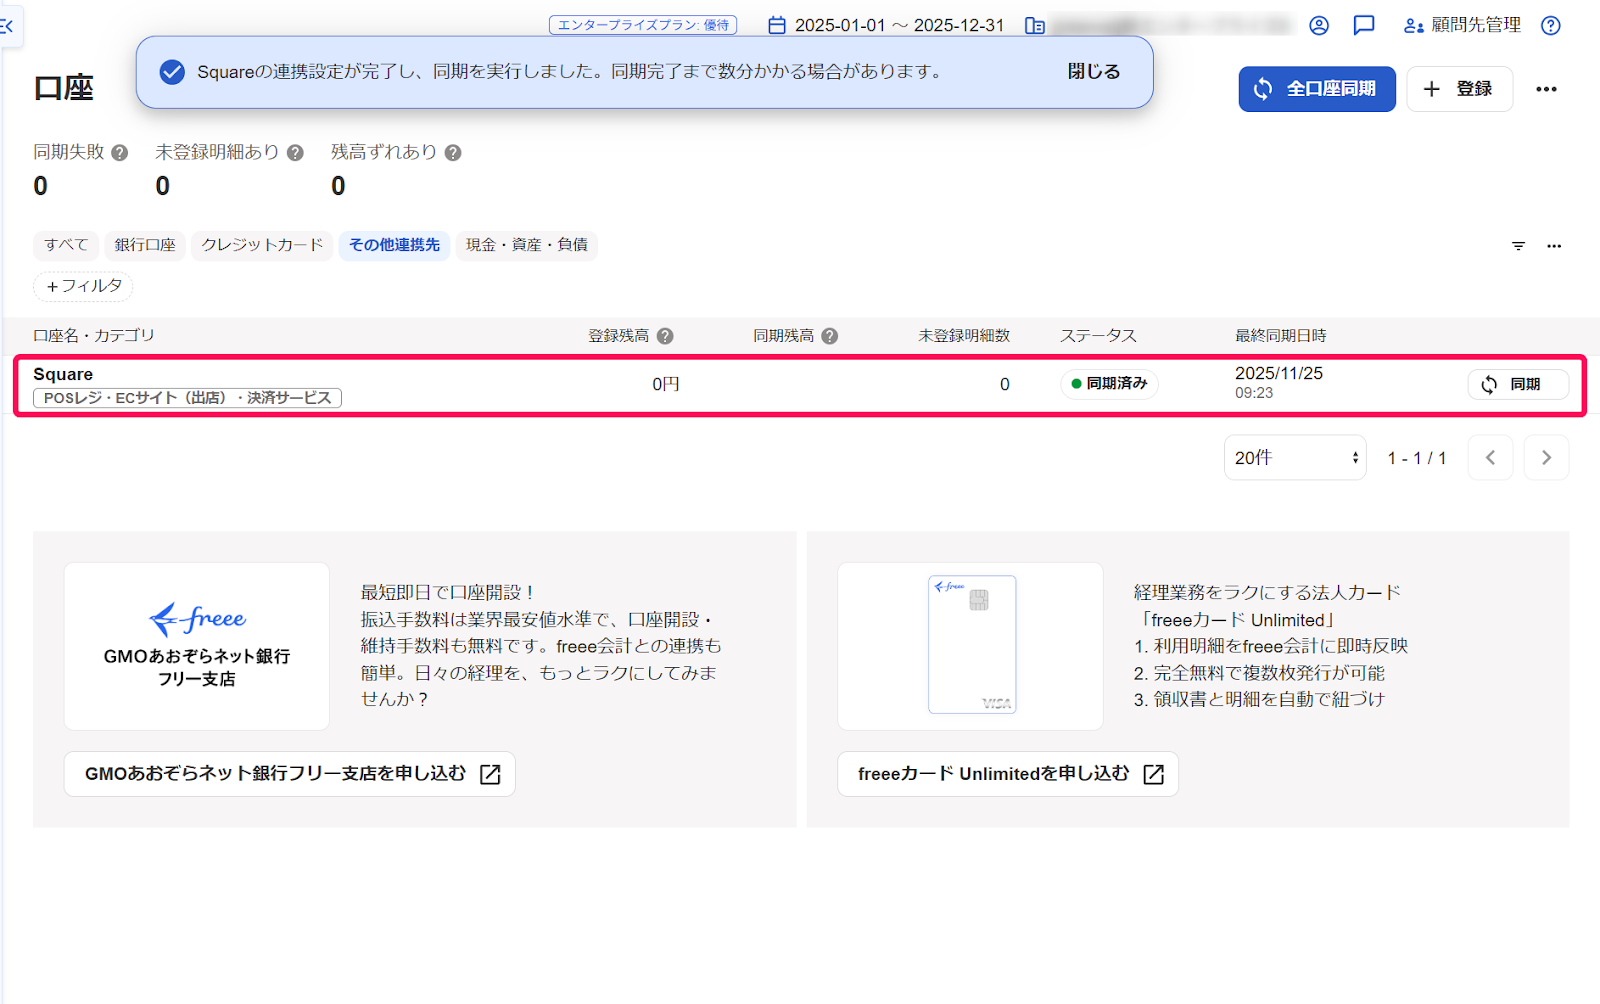This screenshot has height=1004, width=1600.
Task: Show help for 未登録明細あり
Action: pos(295,153)
